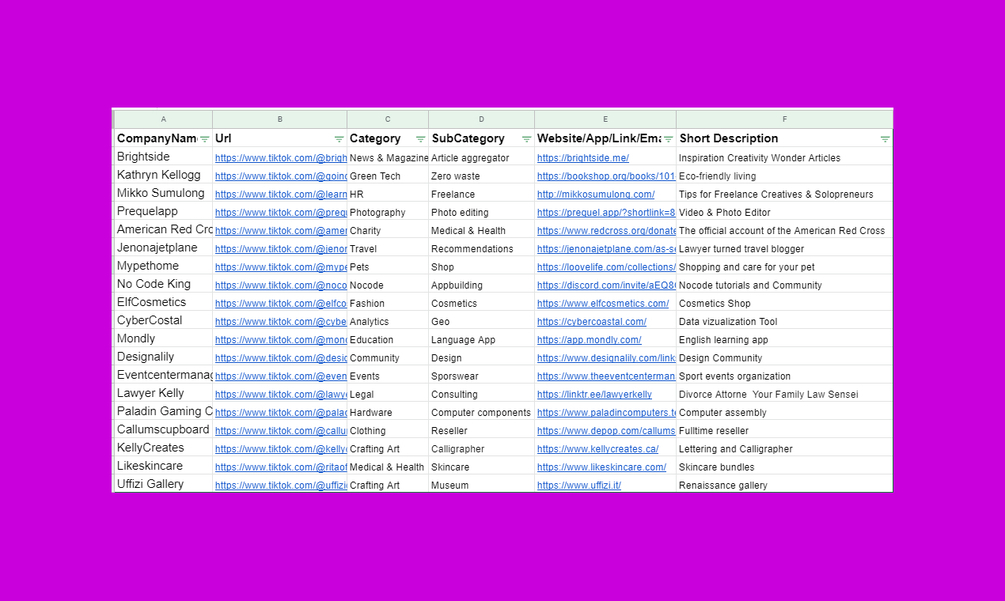Open Prequelapp's TikTok URL link

281,212
